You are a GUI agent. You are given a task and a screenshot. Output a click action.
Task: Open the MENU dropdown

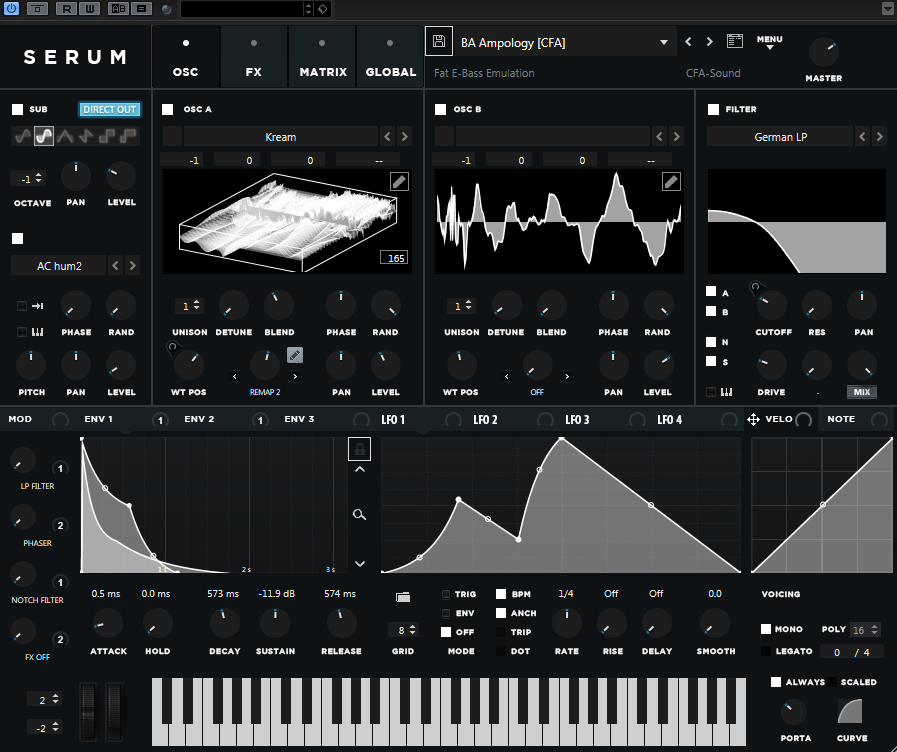point(769,42)
